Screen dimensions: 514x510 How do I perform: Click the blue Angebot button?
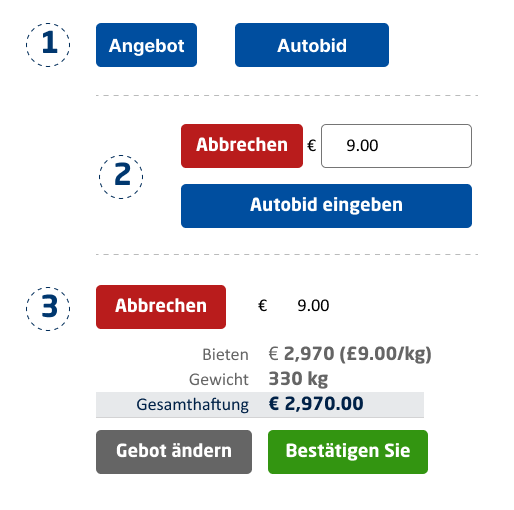pos(146,45)
